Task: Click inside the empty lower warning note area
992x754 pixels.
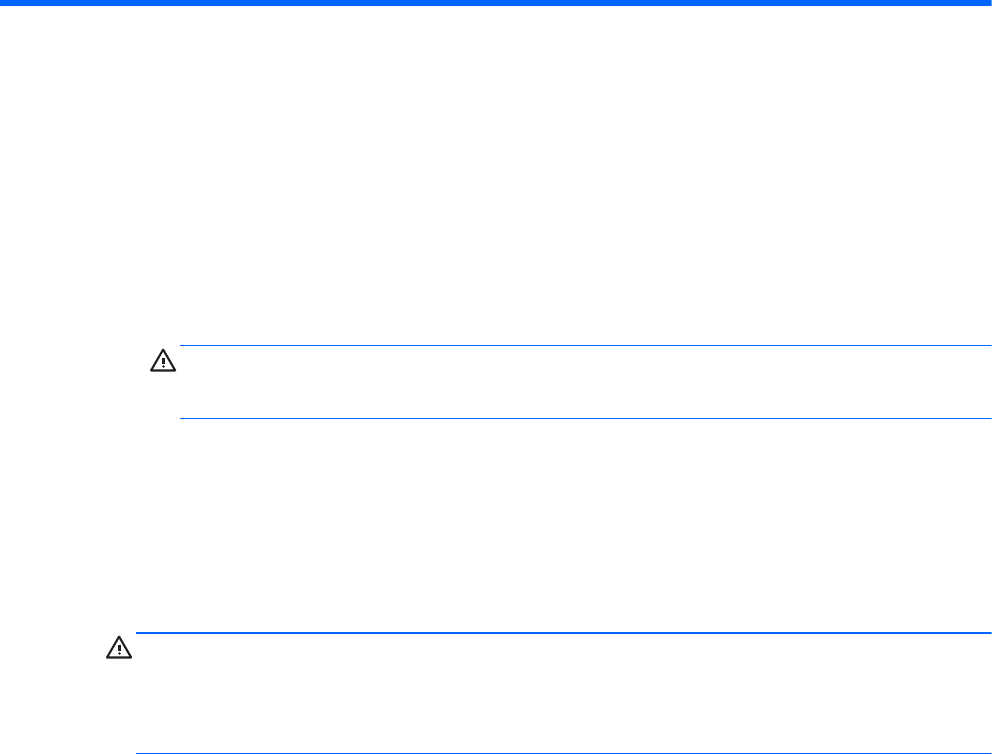Action: pyautogui.click(x=562, y=692)
